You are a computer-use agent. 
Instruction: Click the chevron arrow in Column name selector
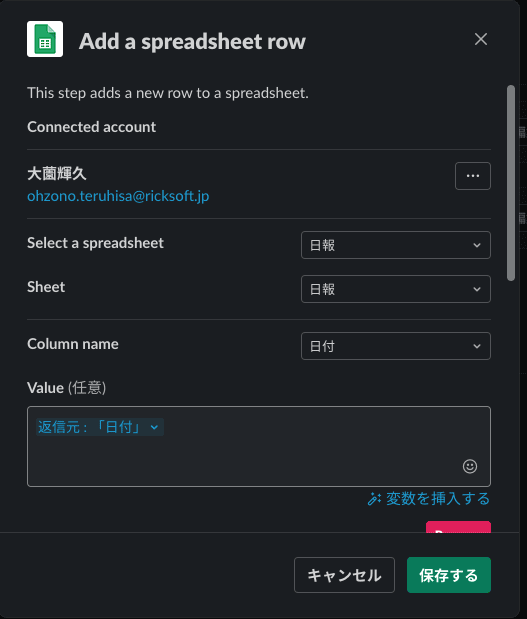(x=477, y=346)
